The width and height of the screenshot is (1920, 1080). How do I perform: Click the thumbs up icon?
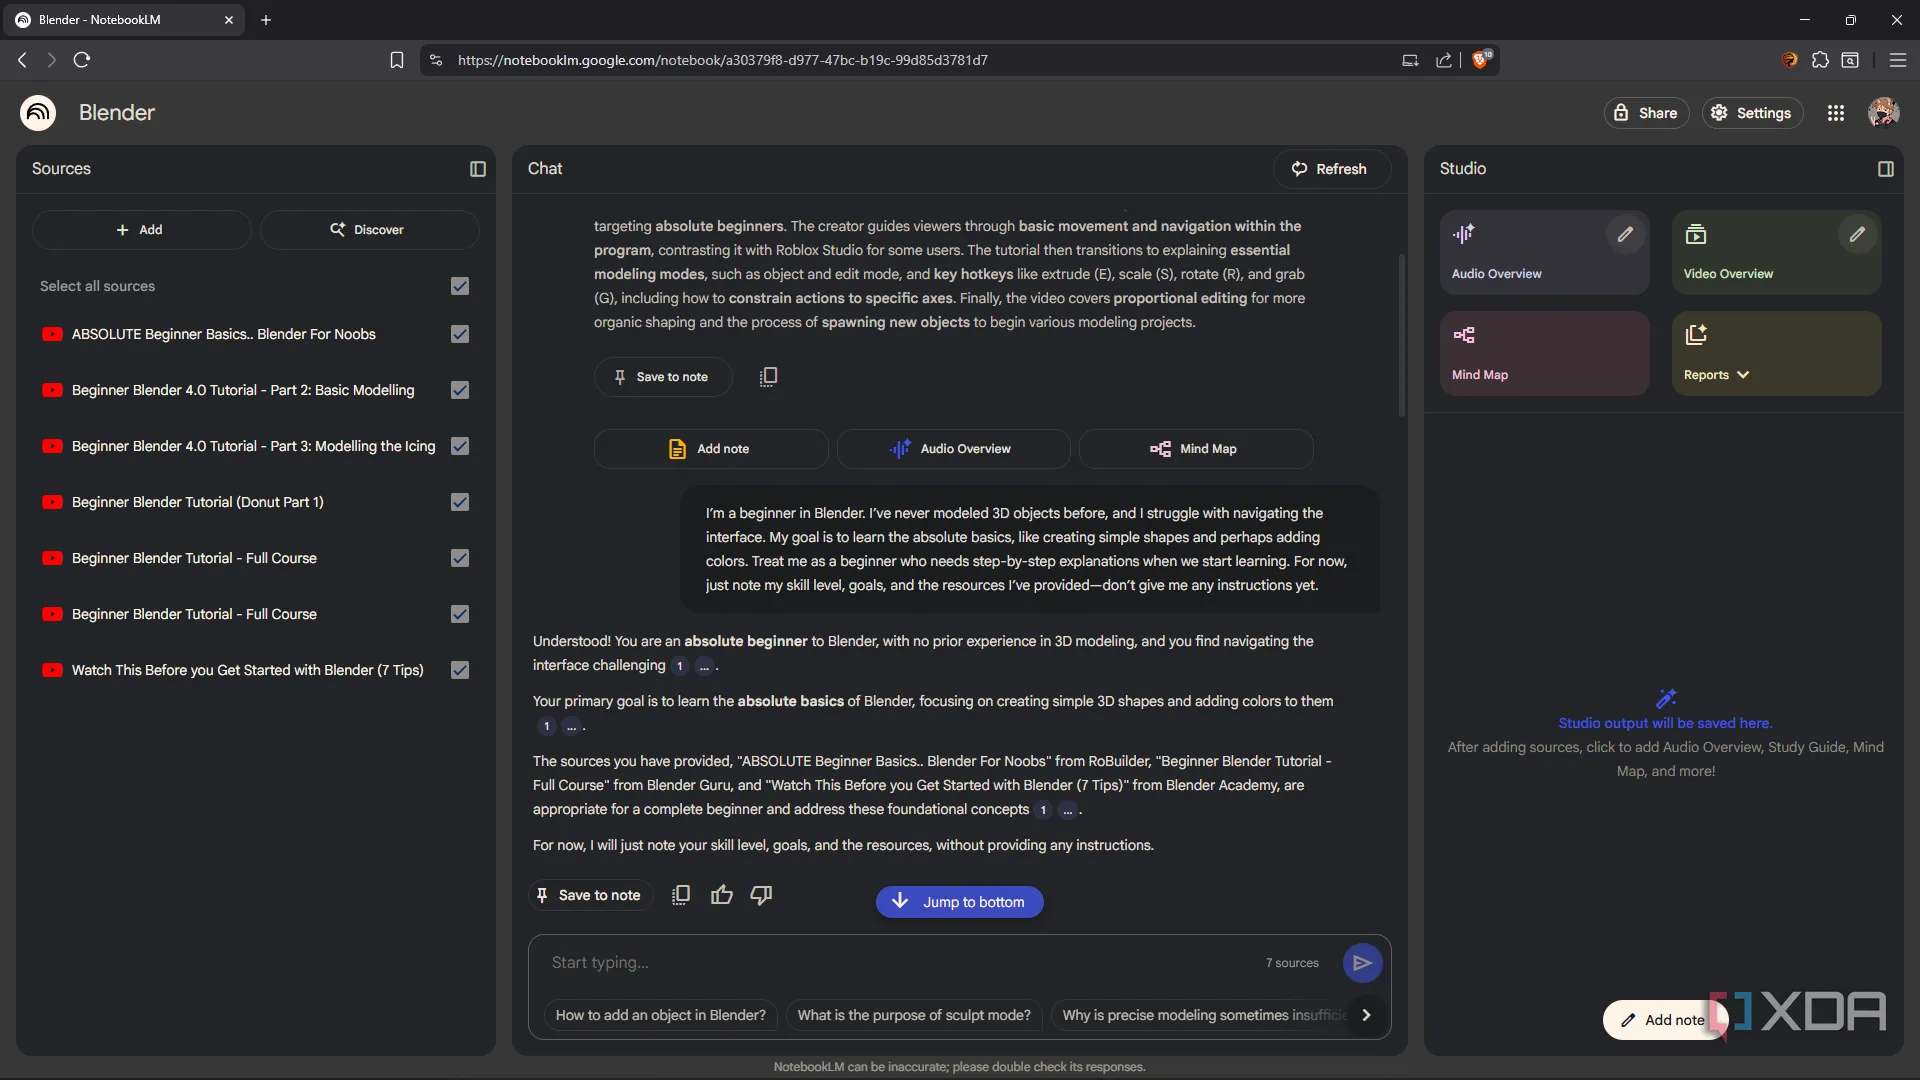[721, 895]
